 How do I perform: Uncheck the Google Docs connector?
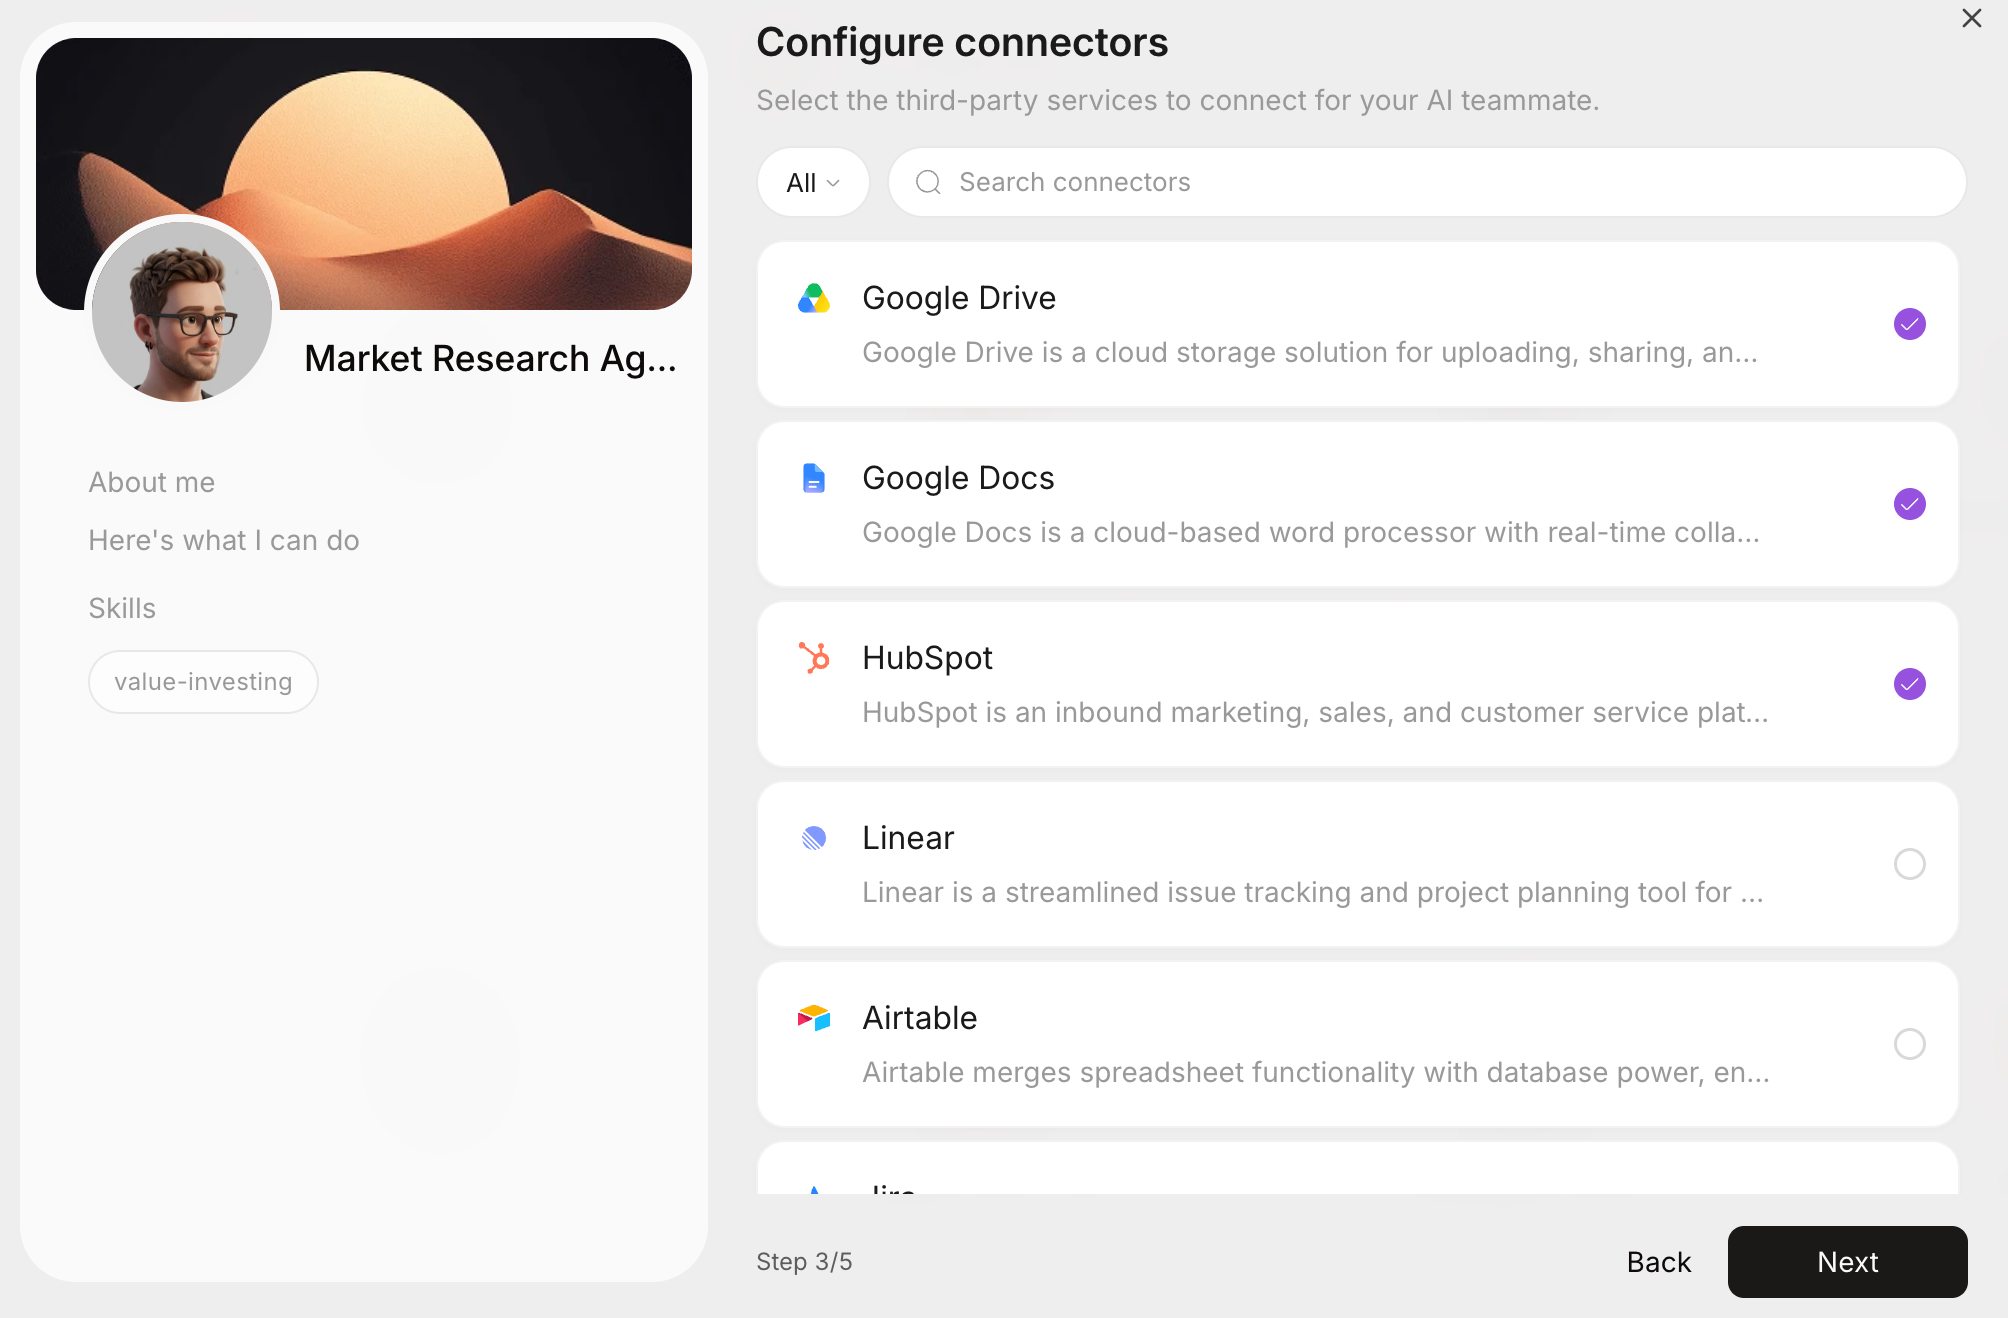pos(1910,504)
